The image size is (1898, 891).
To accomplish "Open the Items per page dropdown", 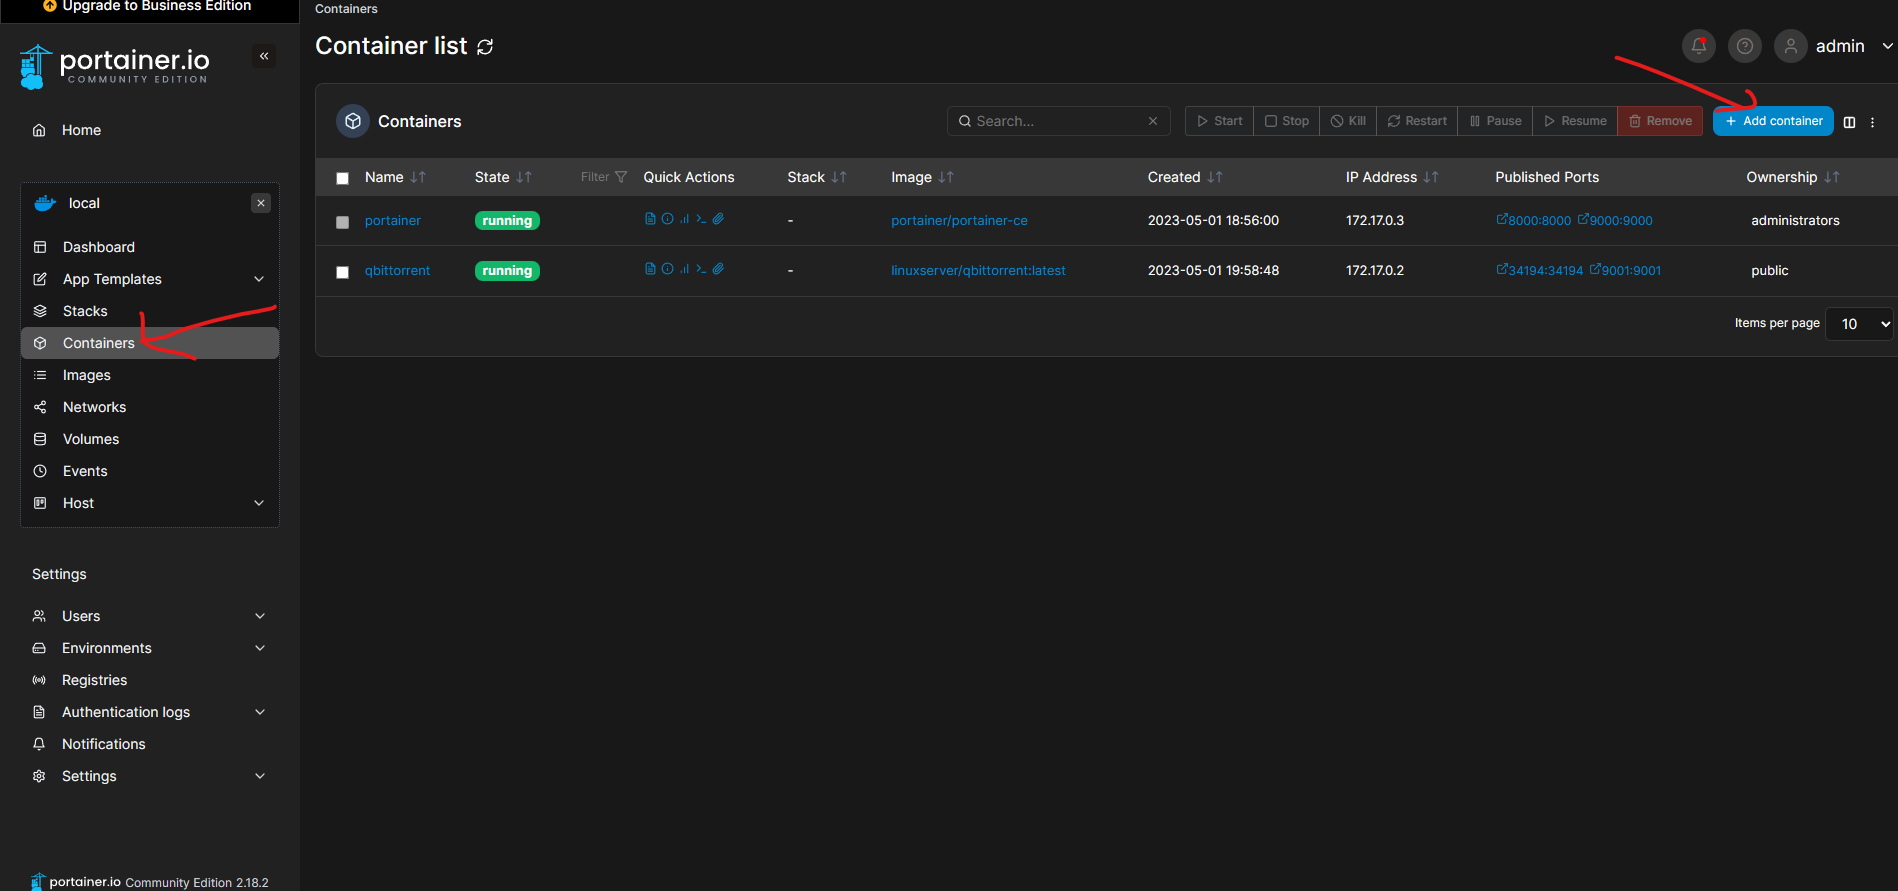I will (1859, 324).
